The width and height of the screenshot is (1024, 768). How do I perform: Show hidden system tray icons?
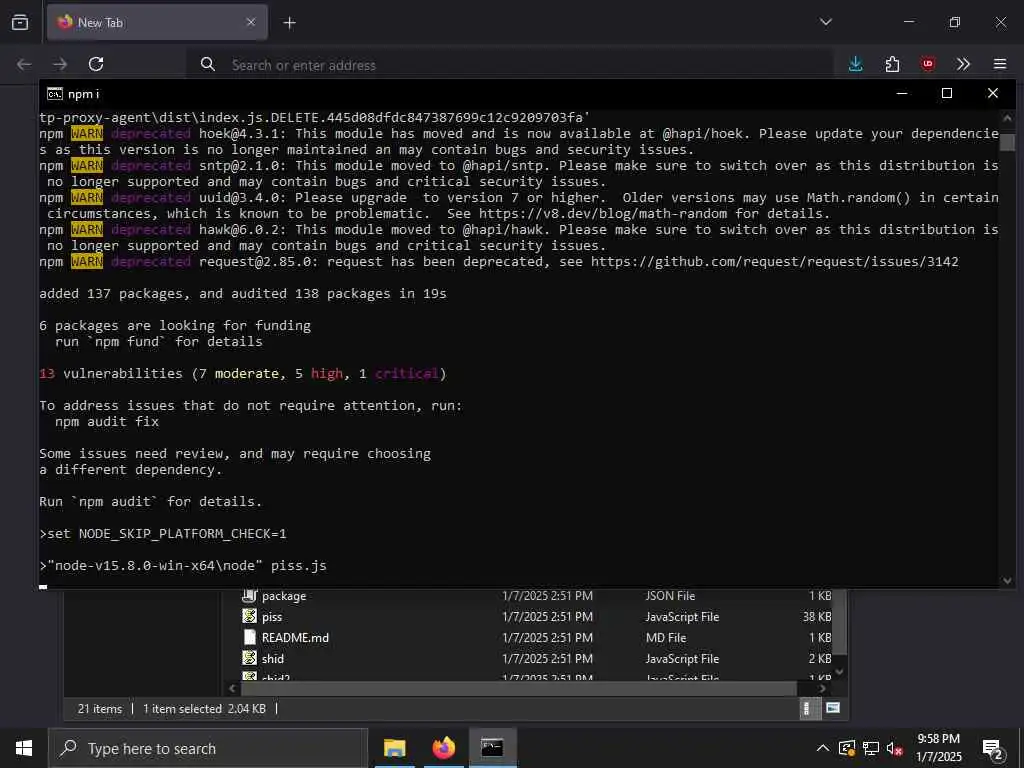coord(823,748)
